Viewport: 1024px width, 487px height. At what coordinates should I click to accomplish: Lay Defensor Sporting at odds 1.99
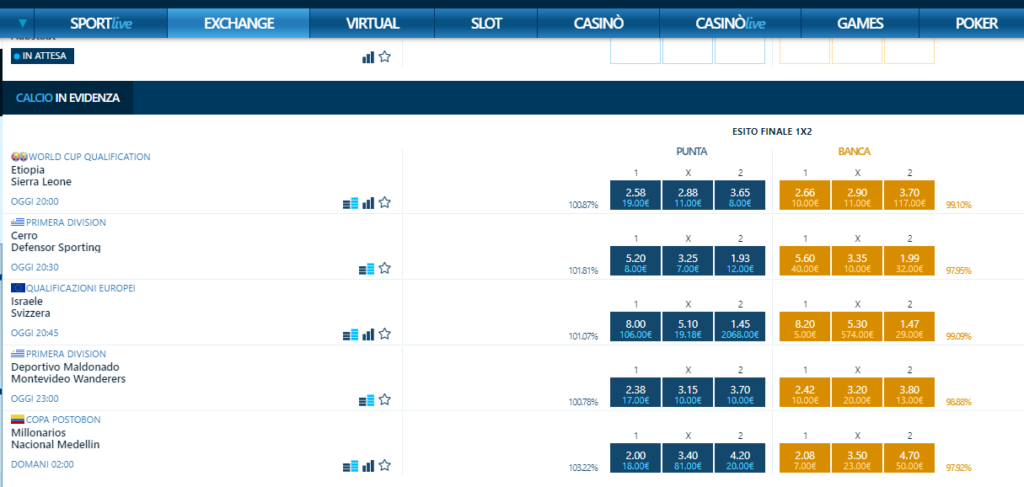(x=909, y=262)
